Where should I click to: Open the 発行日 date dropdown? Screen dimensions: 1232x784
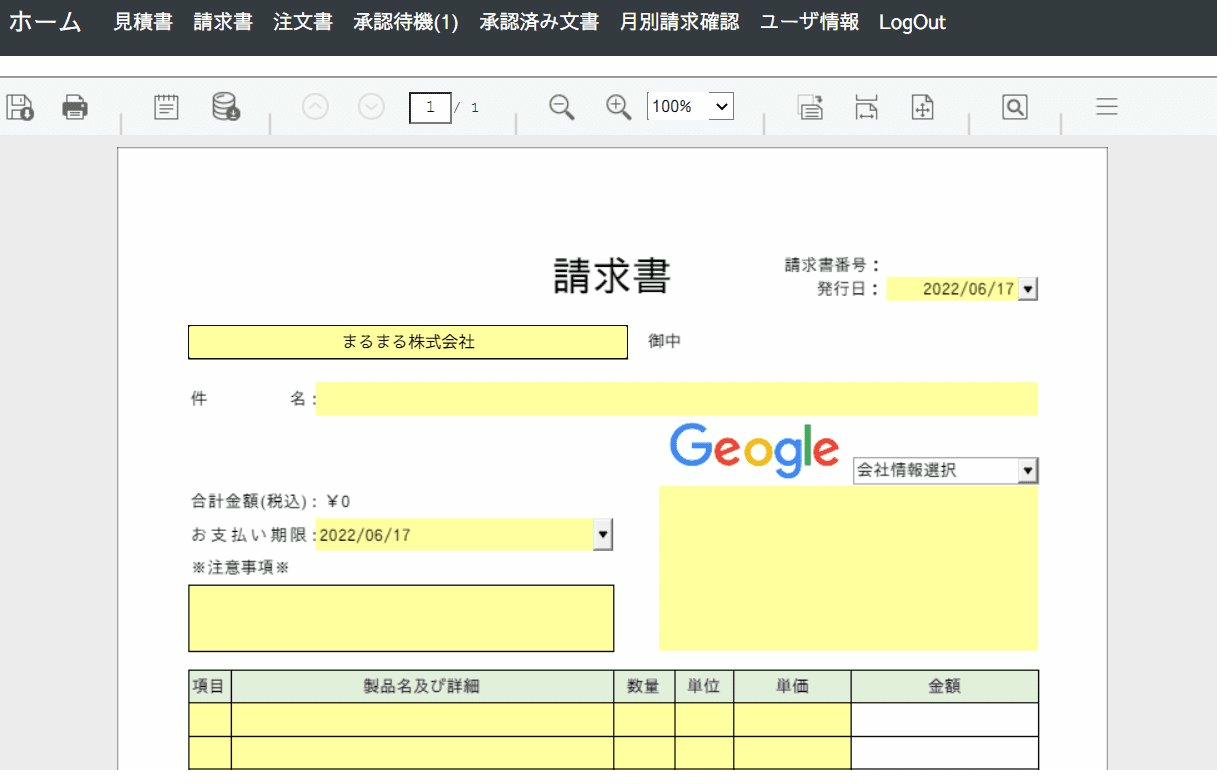[x=1030, y=288]
